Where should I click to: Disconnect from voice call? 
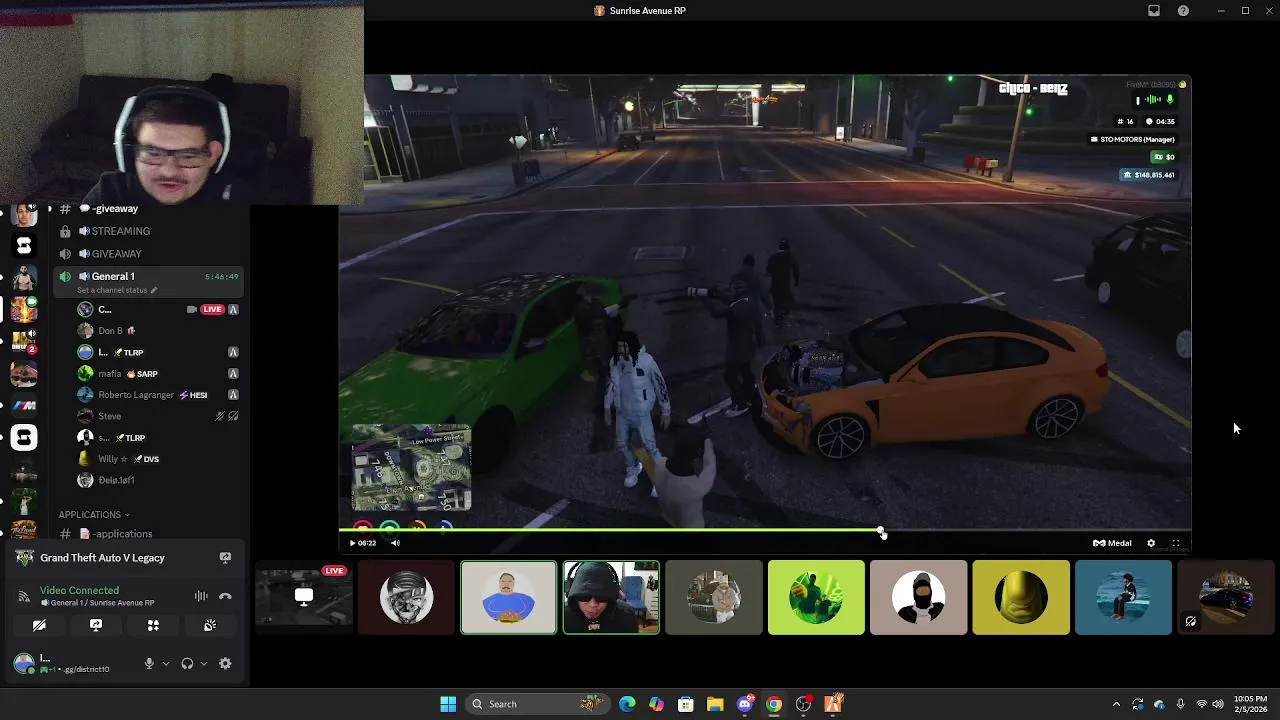pos(225,596)
